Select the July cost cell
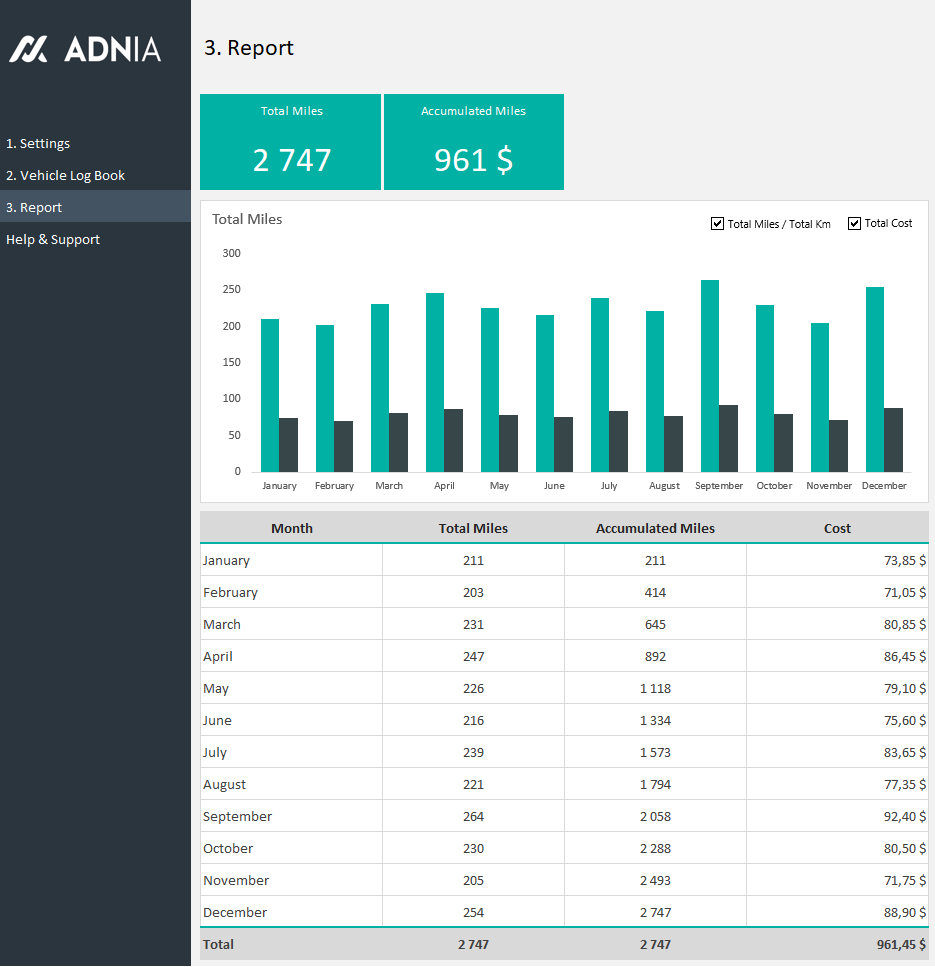This screenshot has width=935, height=967. (837, 753)
